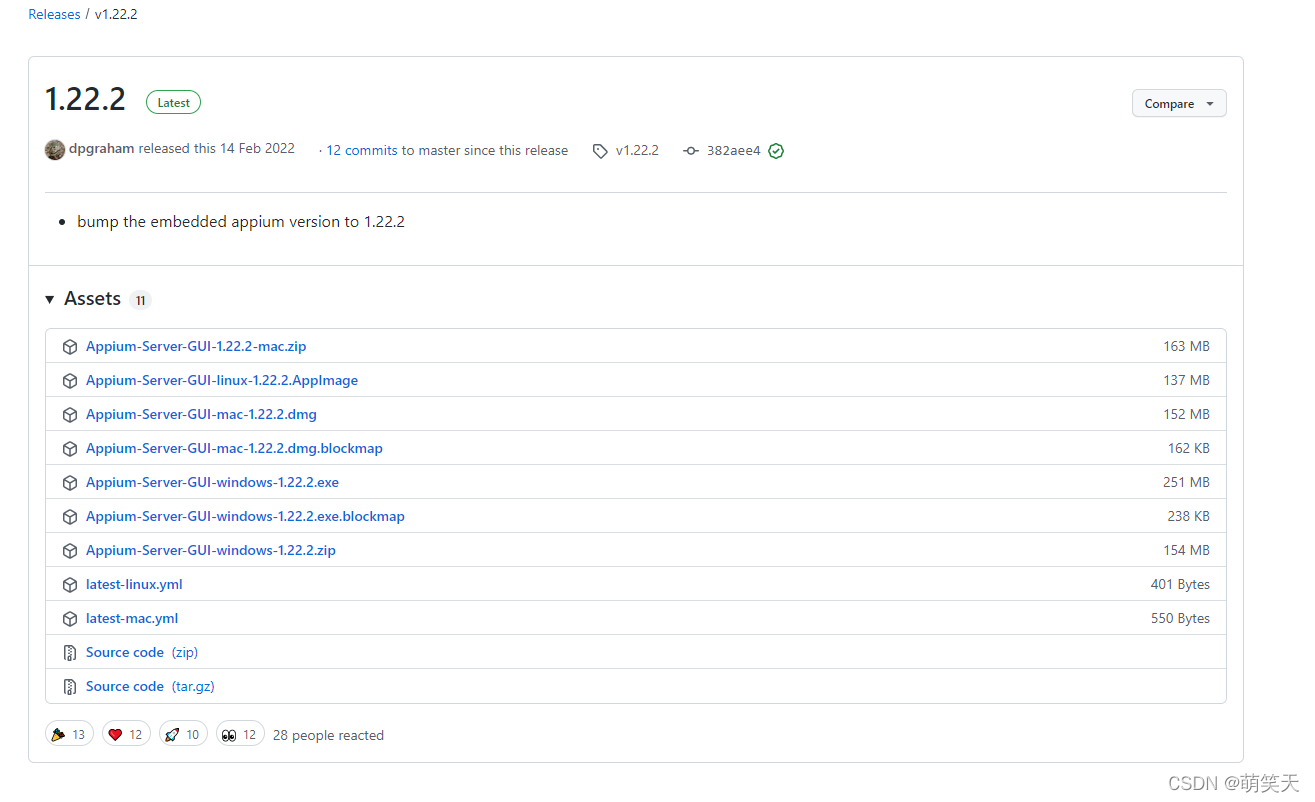Download latest-linux.yml

[x=134, y=584]
